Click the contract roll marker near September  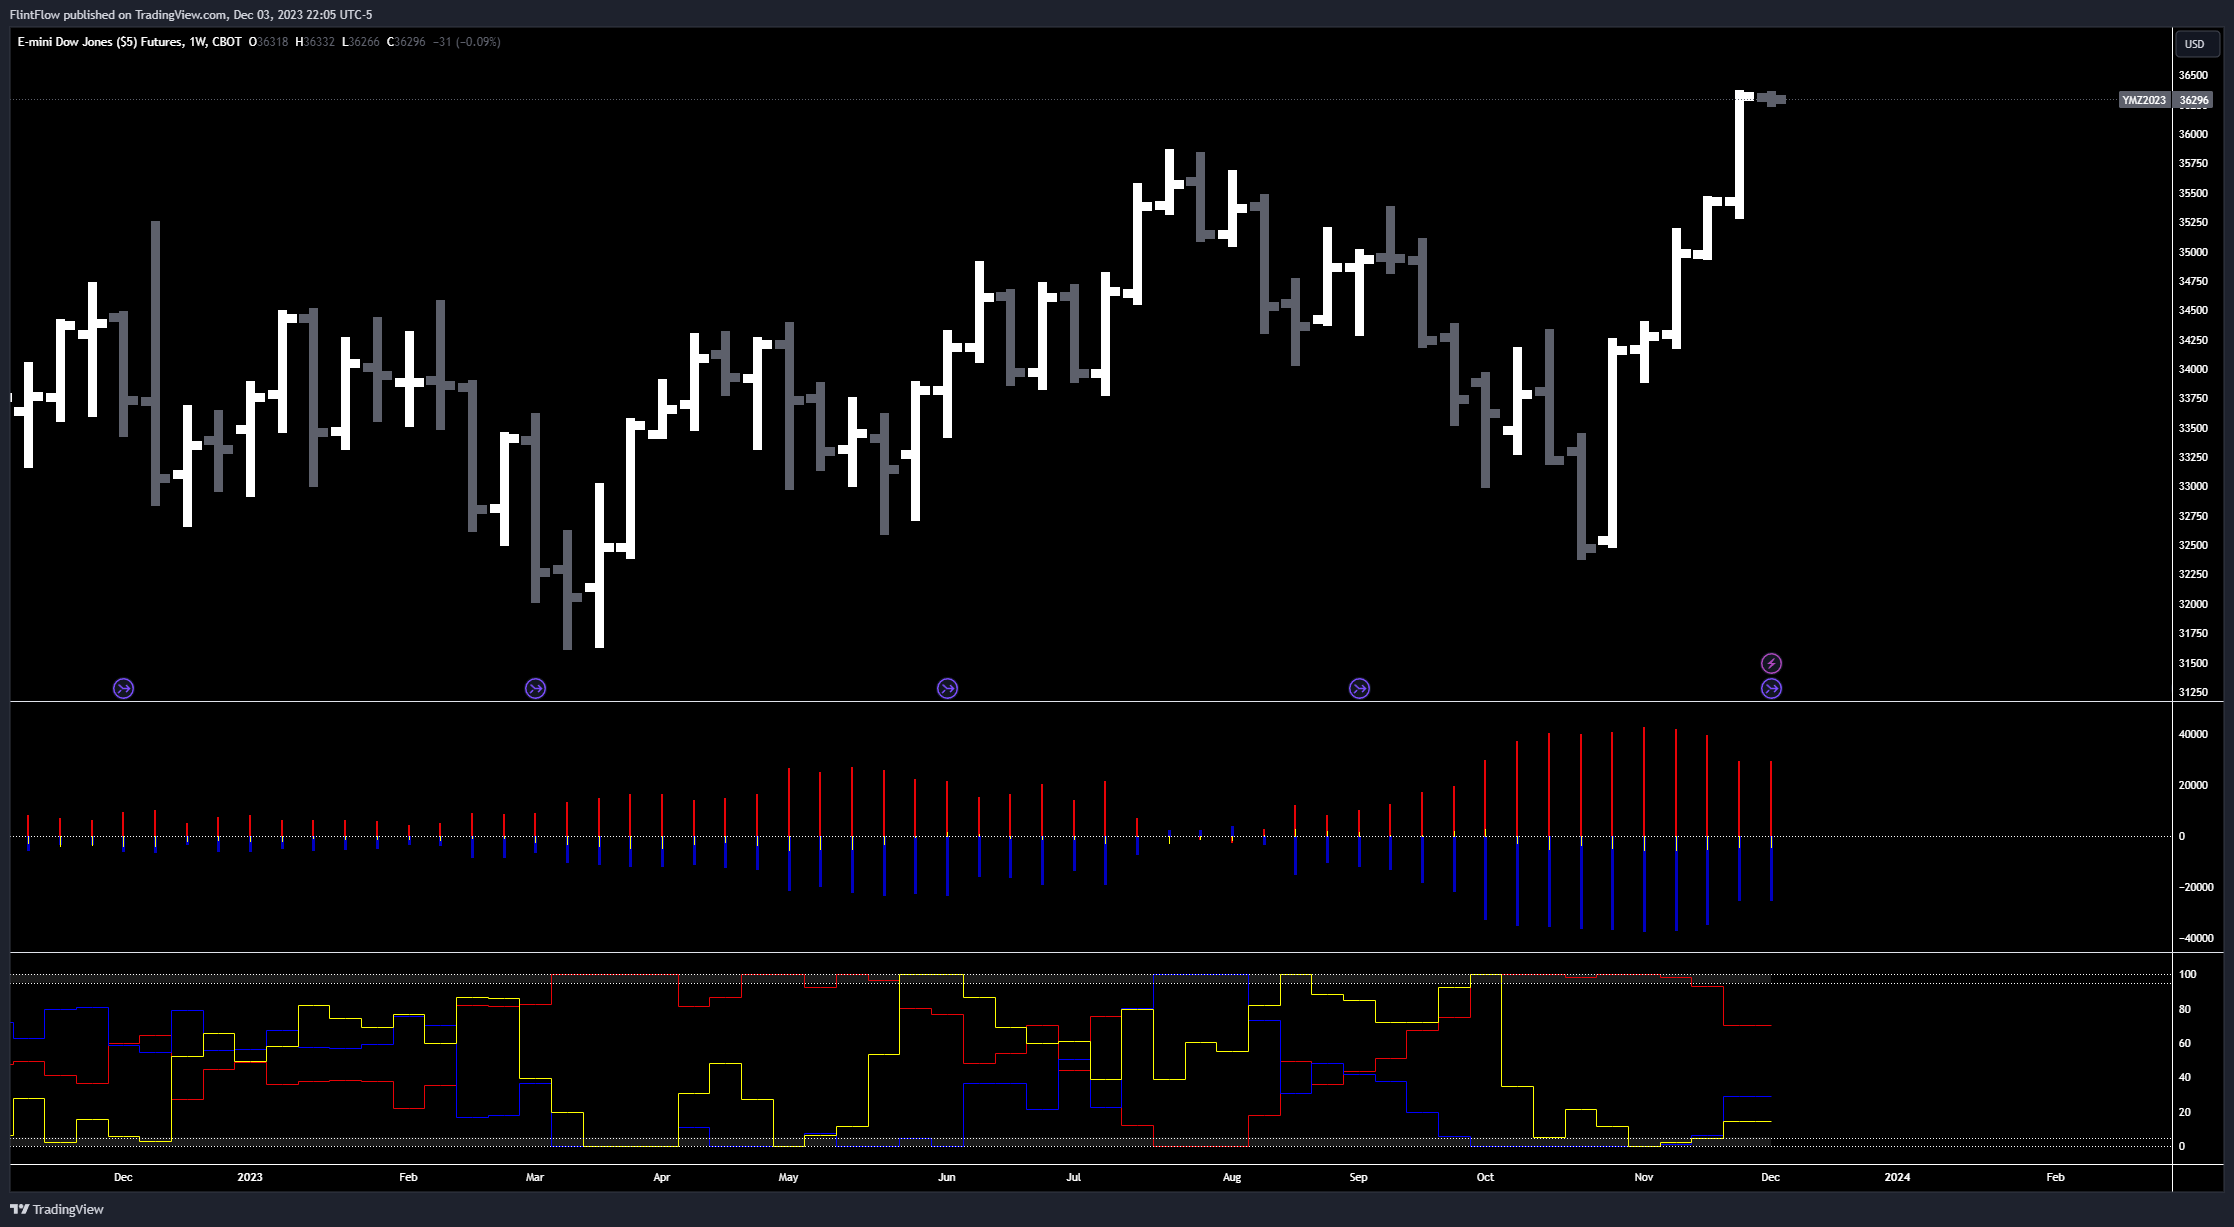(1359, 688)
